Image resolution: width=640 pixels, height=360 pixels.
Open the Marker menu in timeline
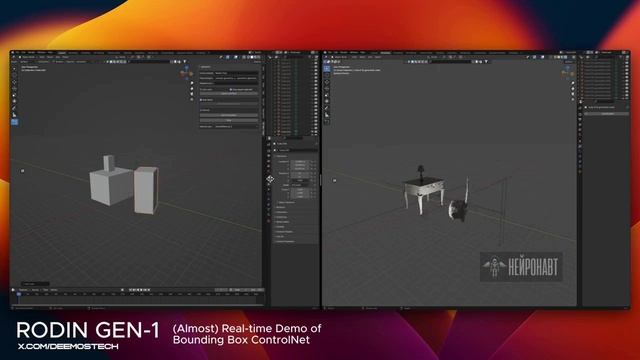click(x=53, y=290)
